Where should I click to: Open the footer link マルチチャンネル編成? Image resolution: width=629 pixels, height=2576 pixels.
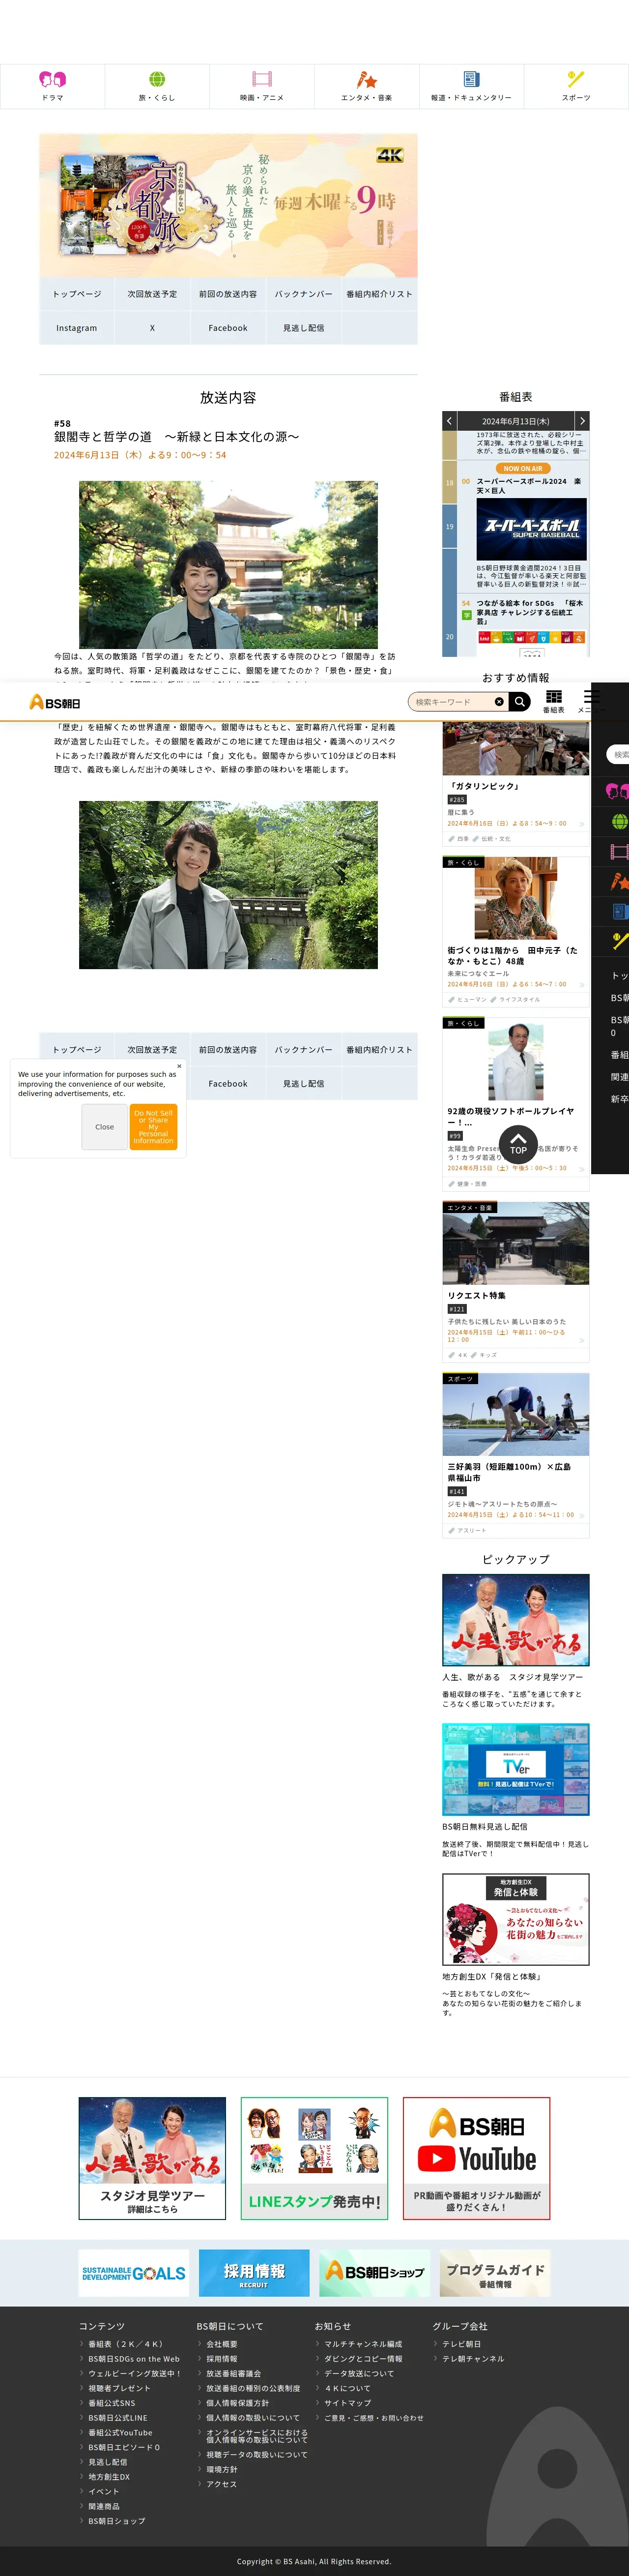click(x=363, y=2344)
